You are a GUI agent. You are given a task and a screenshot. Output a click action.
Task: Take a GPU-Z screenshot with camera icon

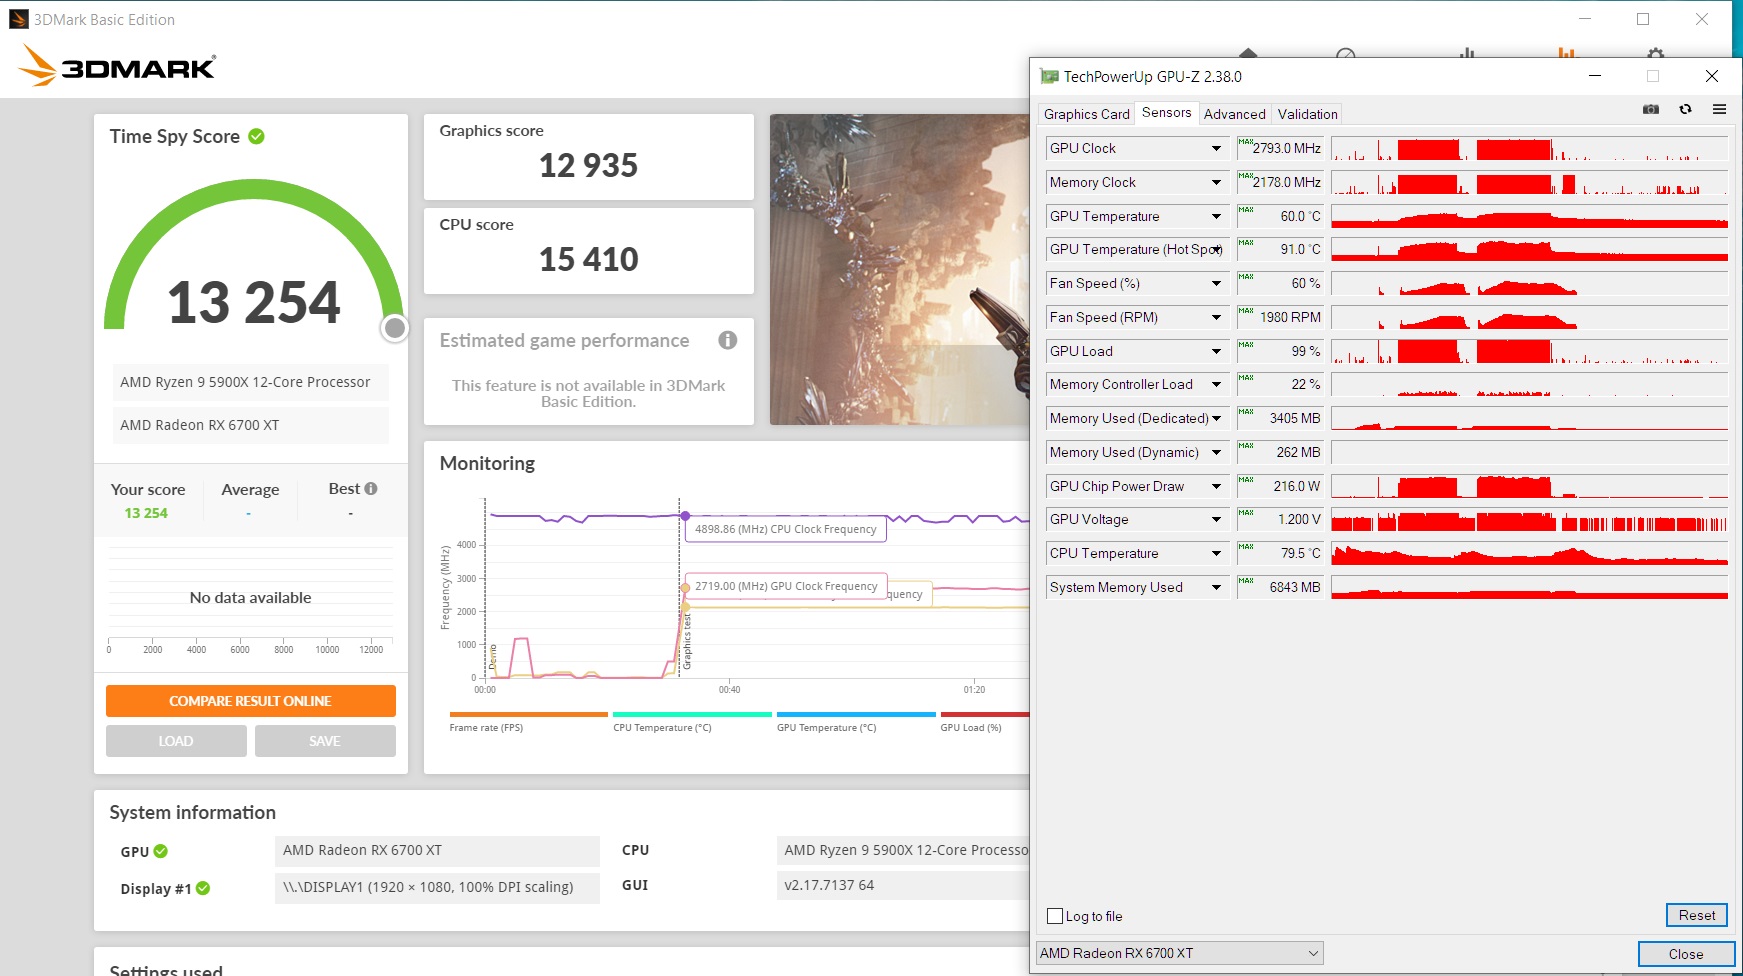point(1651,109)
